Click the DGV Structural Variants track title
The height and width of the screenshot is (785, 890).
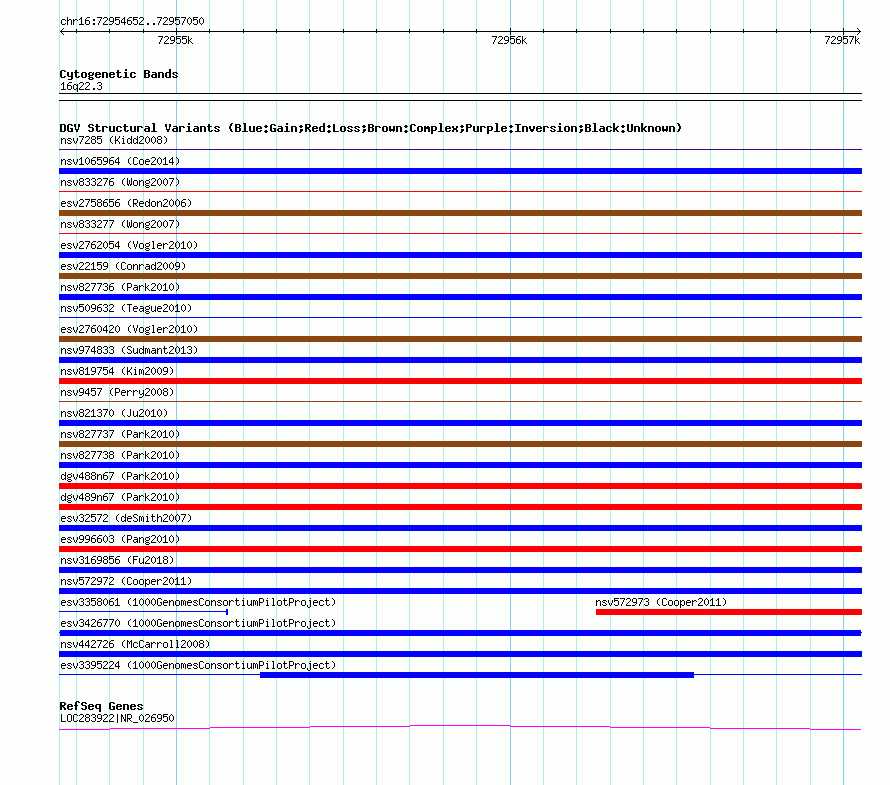coord(370,128)
